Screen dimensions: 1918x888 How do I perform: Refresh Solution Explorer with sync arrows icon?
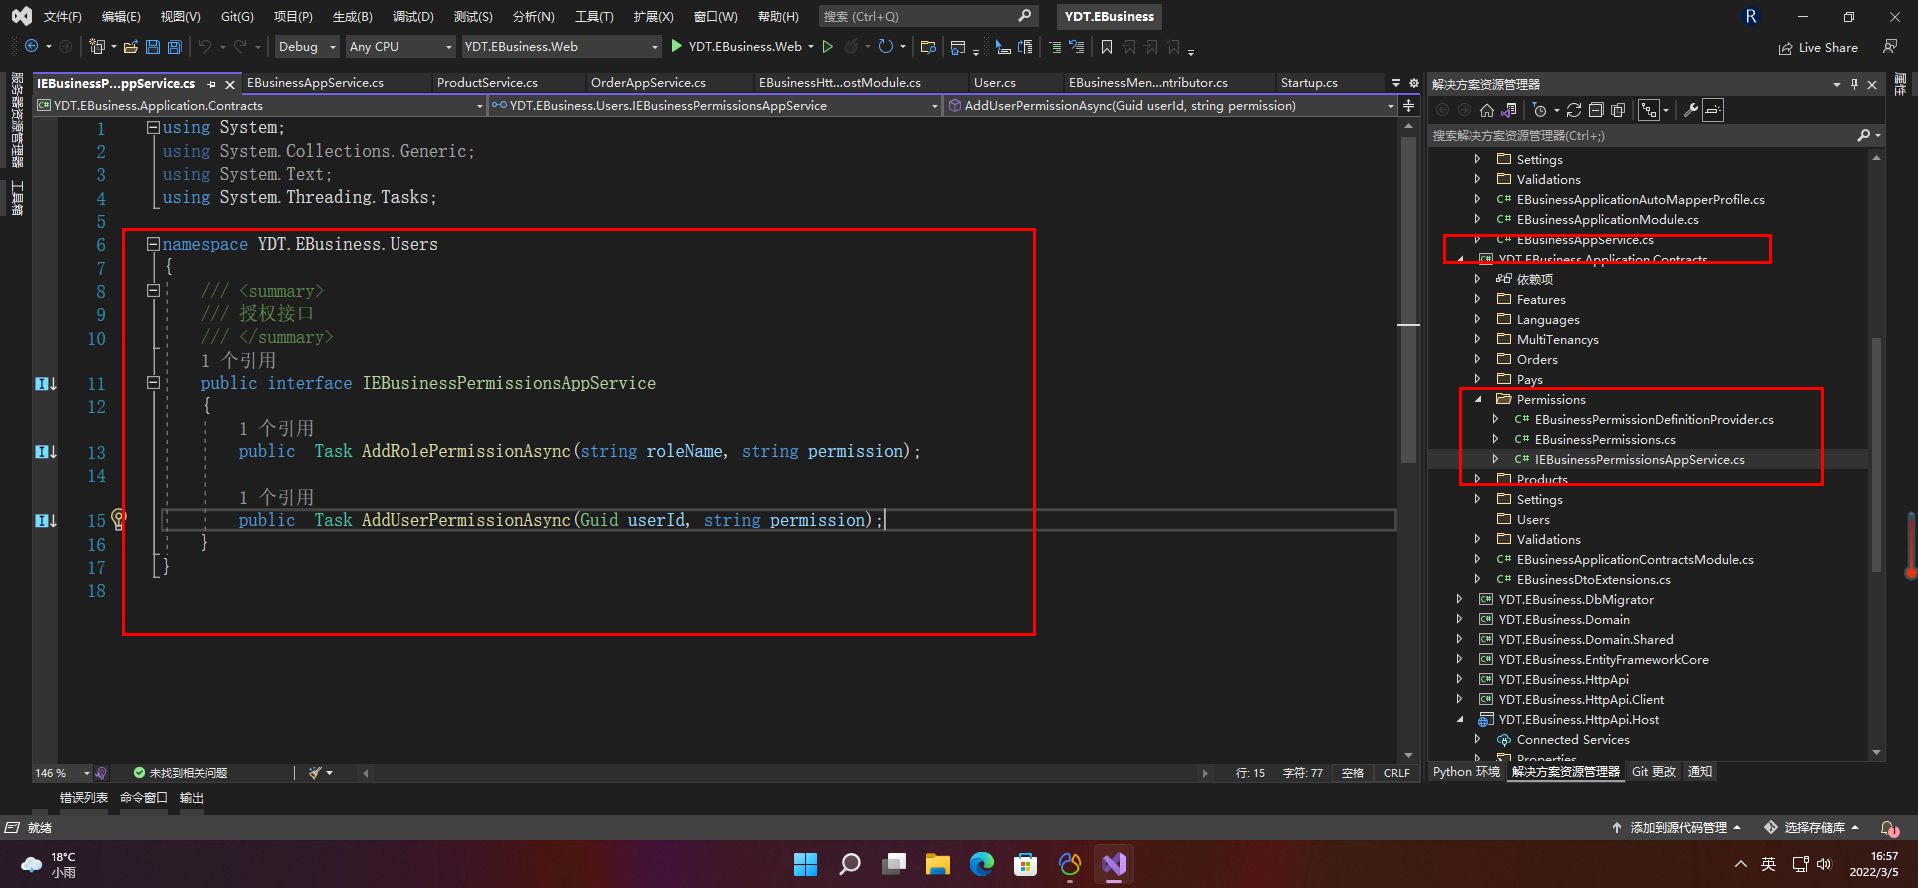(1574, 110)
